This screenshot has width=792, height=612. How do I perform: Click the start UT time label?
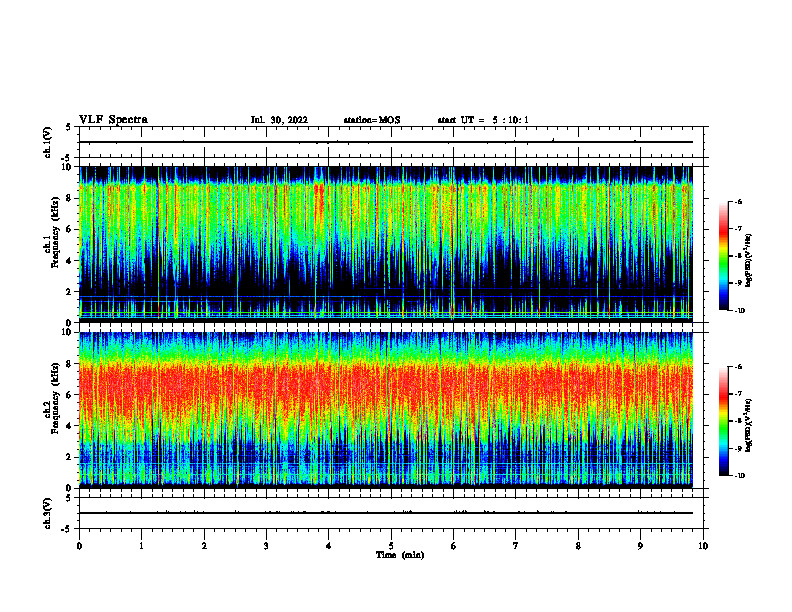point(483,120)
